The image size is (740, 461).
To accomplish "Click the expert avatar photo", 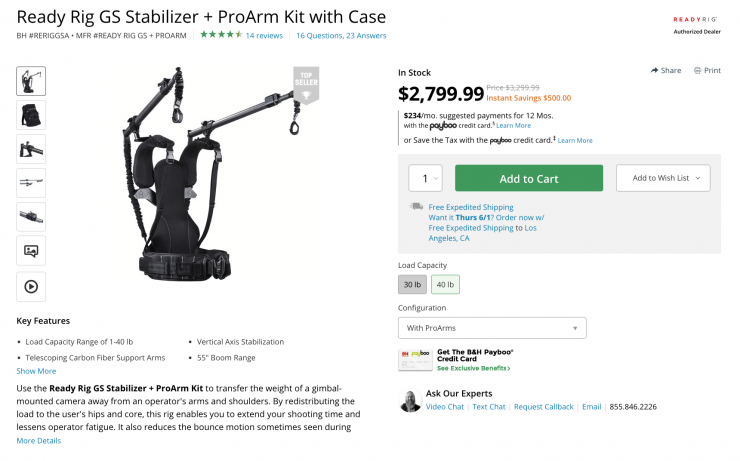I will [x=410, y=400].
